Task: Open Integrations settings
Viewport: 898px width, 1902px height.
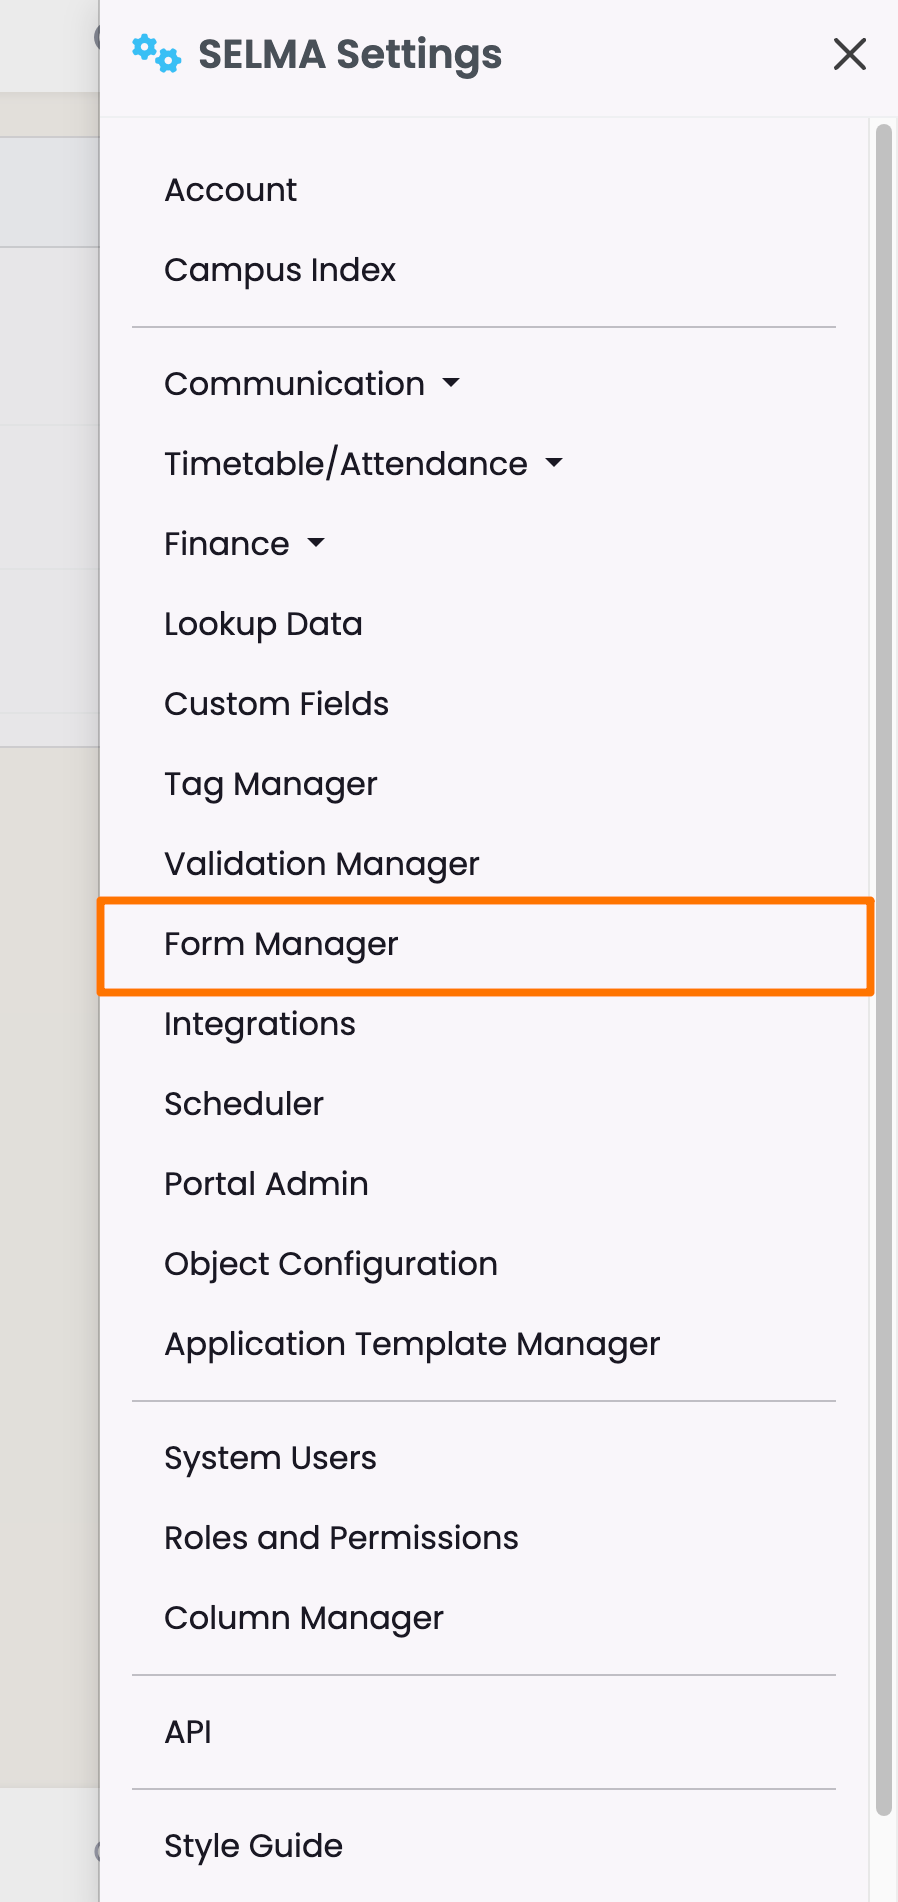Action: pos(259,1024)
